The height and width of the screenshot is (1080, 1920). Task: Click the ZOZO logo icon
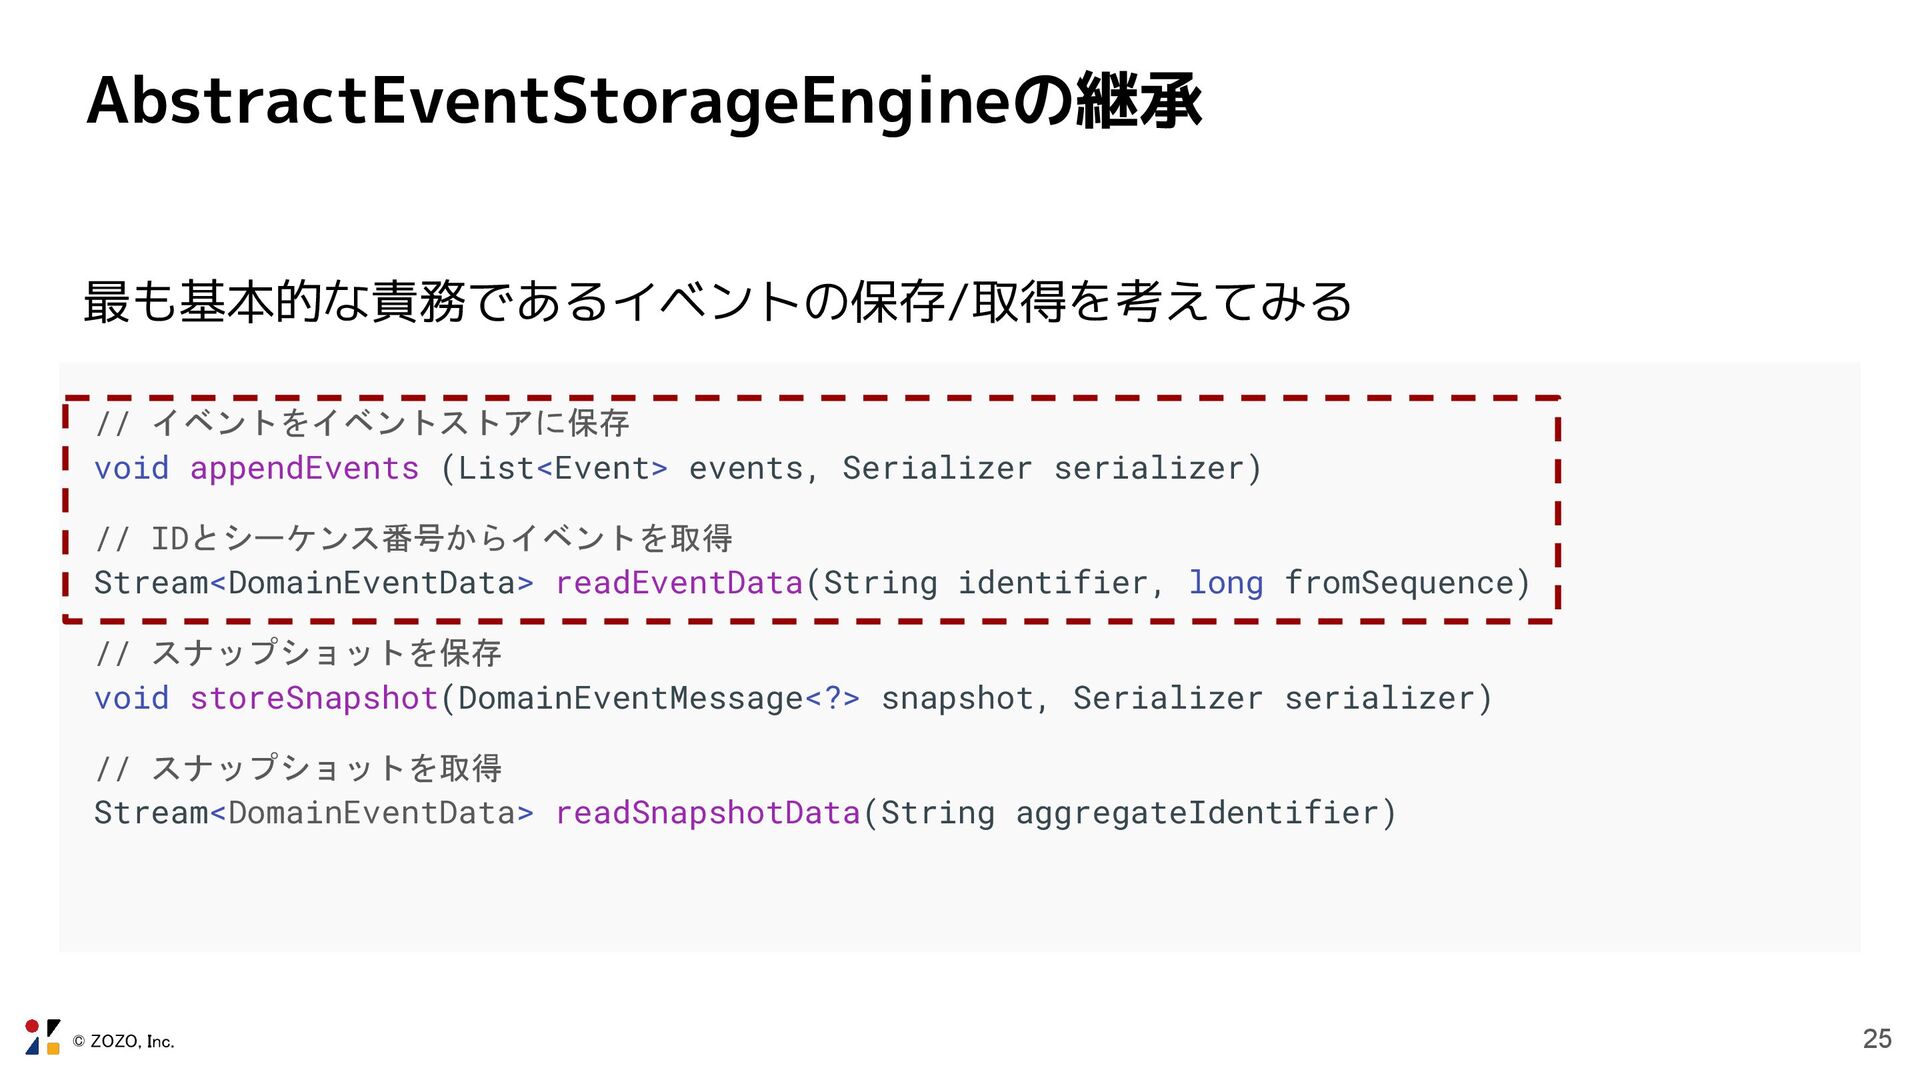(x=43, y=1037)
